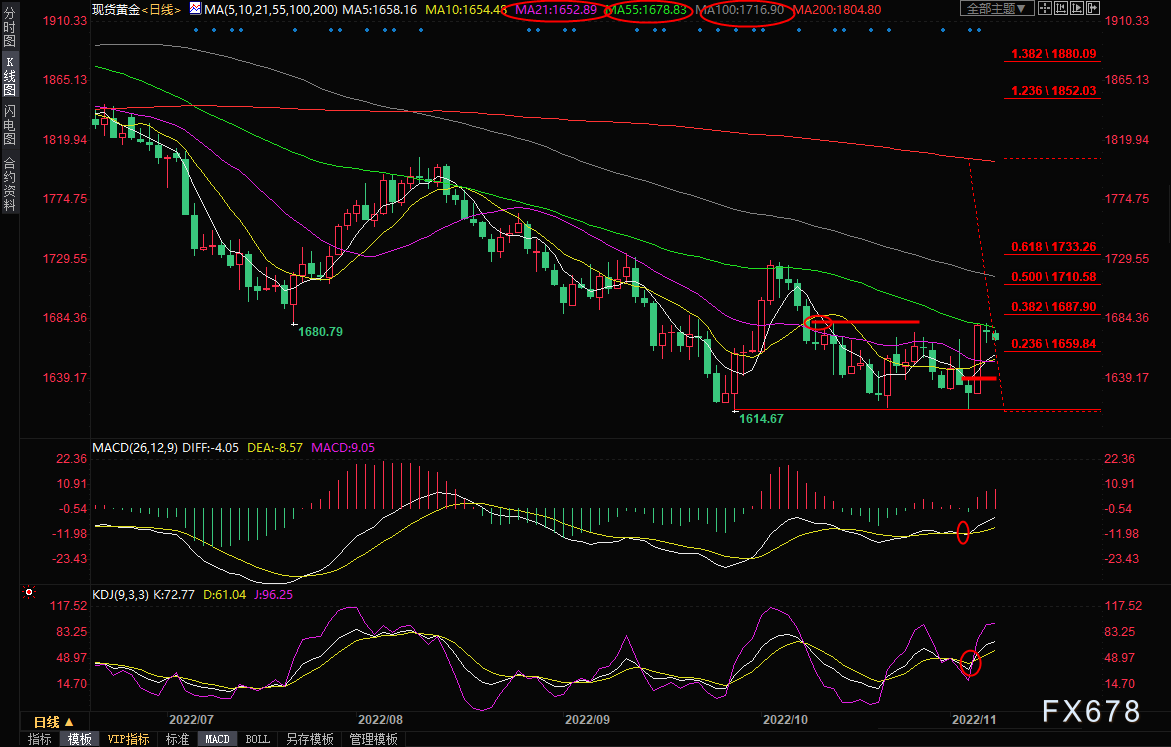This screenshot has width=1171, height=747.
Task: Open 管理模板 template manager
Action: pyautogui.click(x=373, y=739)
